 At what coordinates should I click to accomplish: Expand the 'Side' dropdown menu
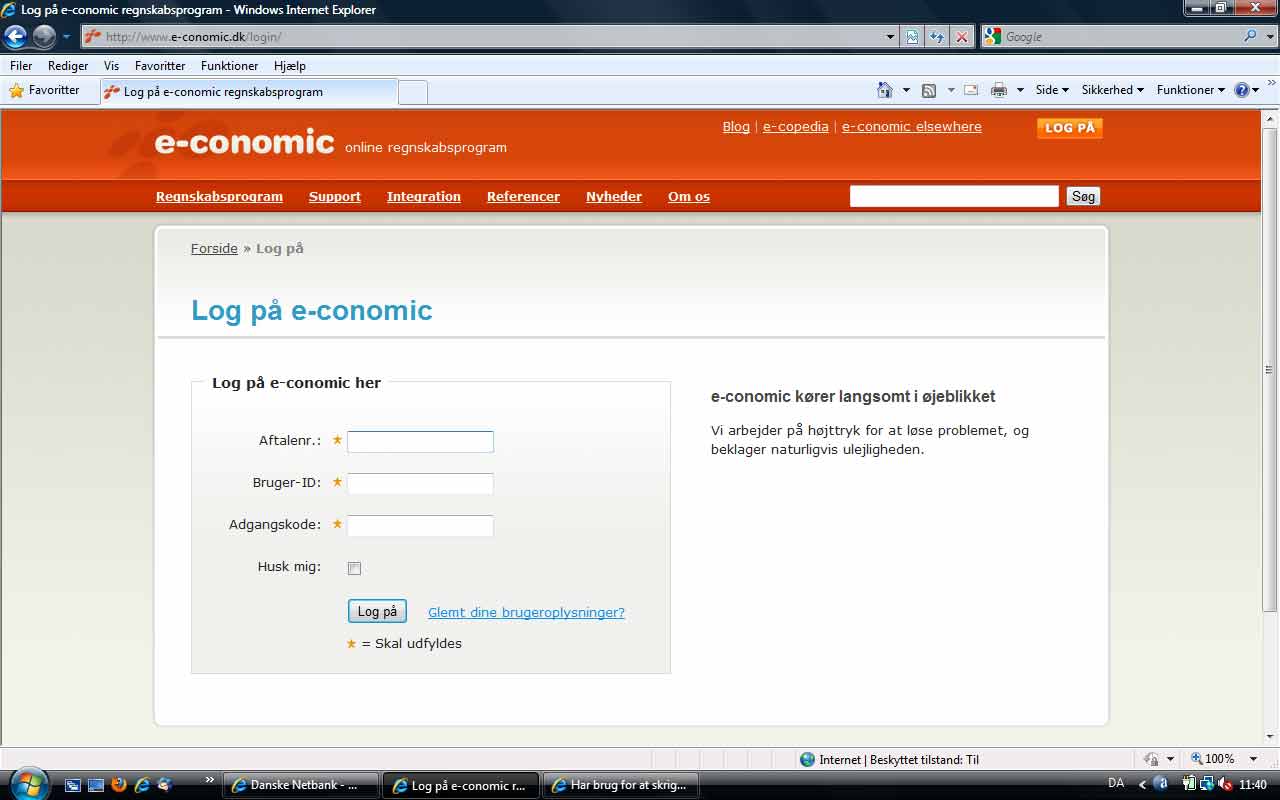pyautogui.click(x=1052, y=90)
